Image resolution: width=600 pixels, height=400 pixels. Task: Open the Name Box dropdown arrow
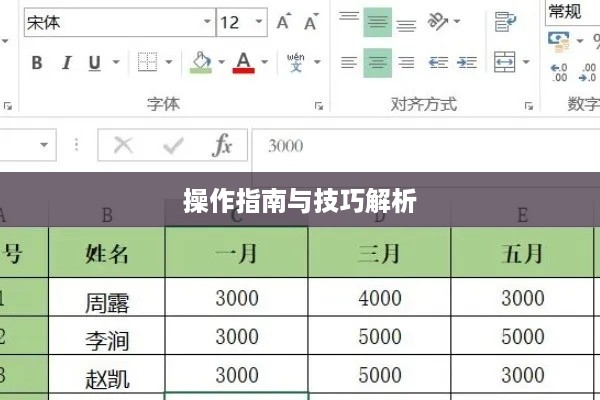coord(44,145)
